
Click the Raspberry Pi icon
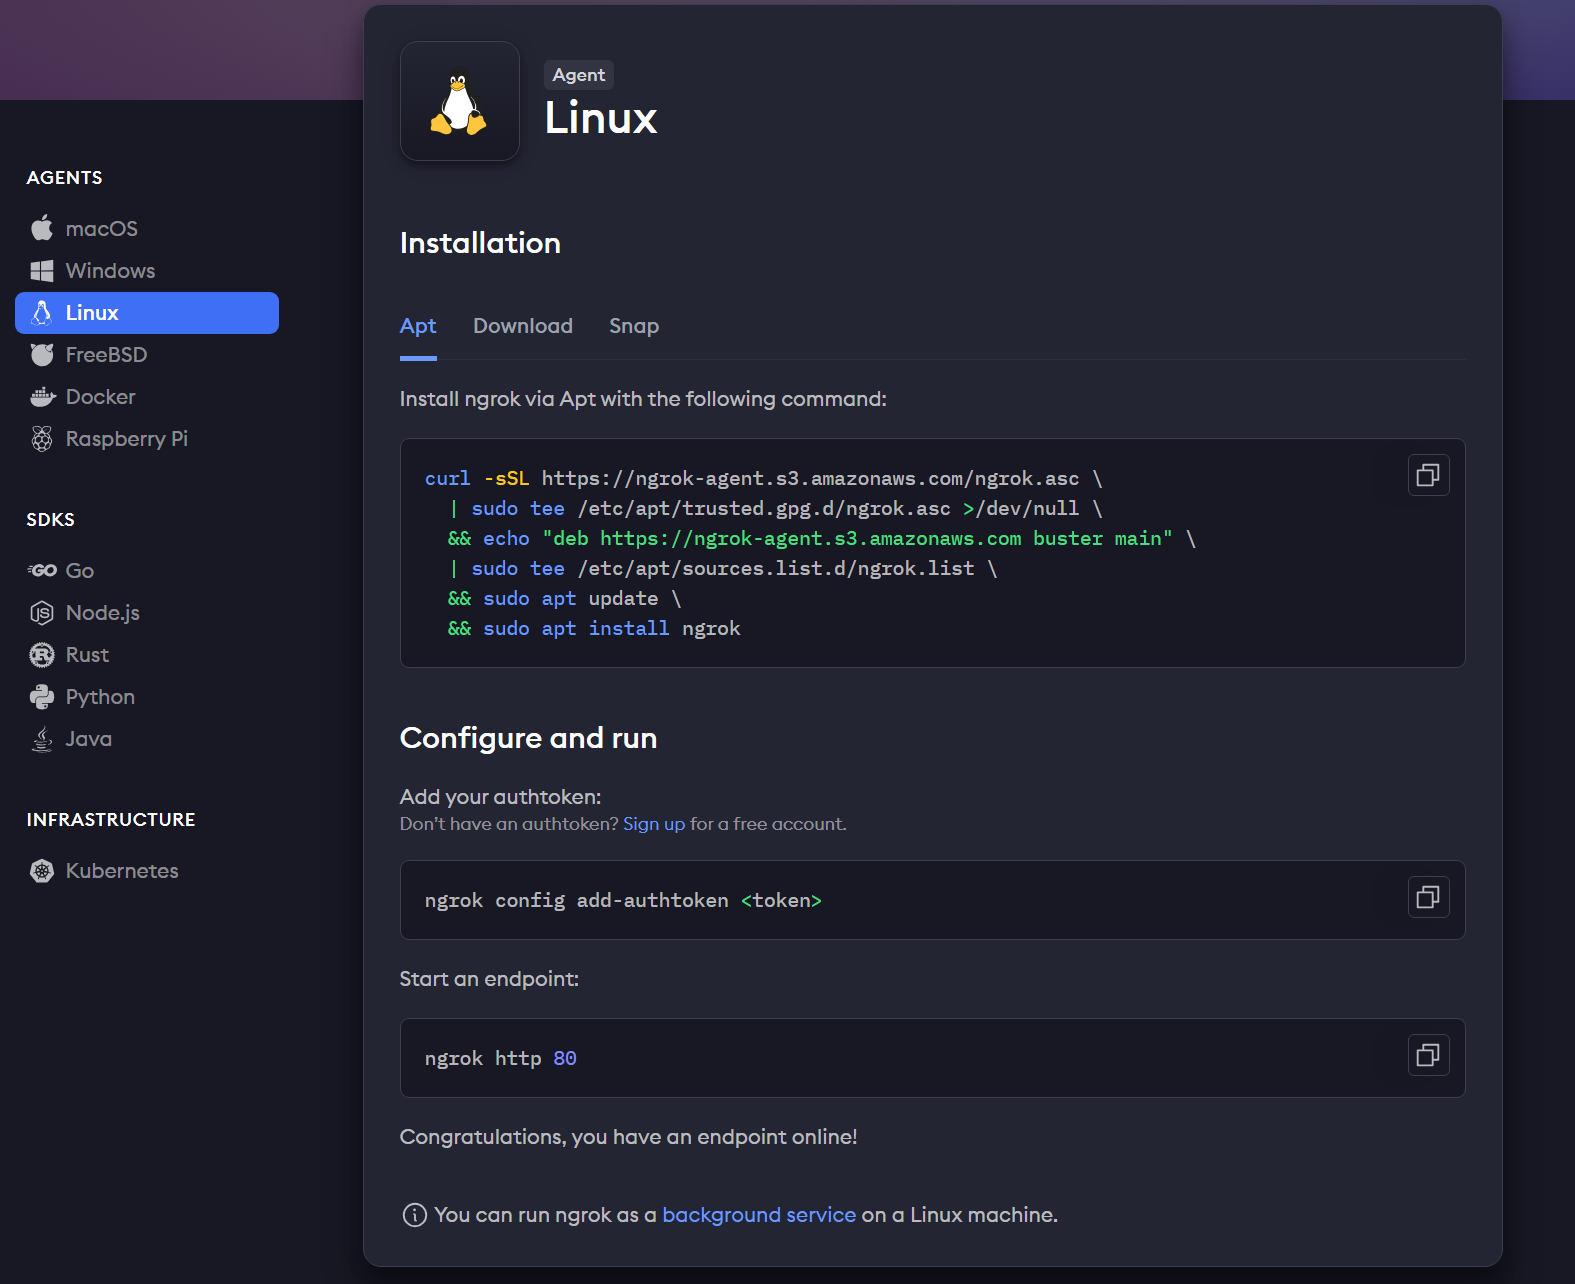[42, 439]
